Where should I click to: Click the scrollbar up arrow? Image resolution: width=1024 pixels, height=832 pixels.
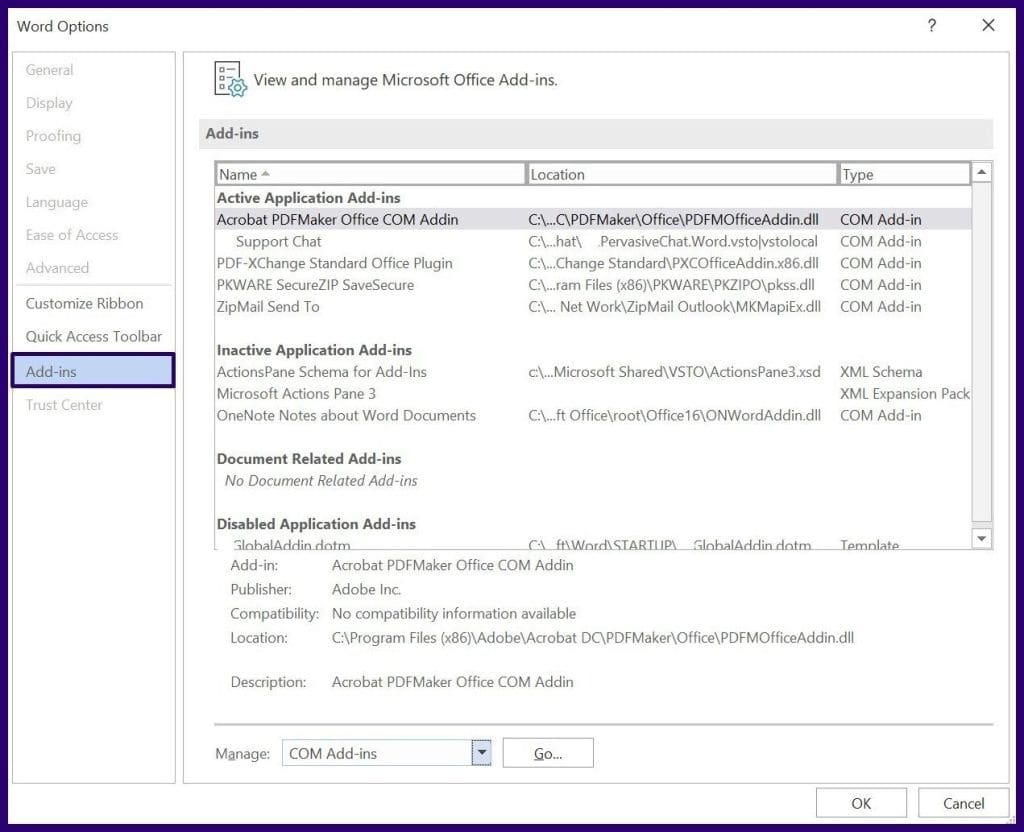click(x=981, y=169)
